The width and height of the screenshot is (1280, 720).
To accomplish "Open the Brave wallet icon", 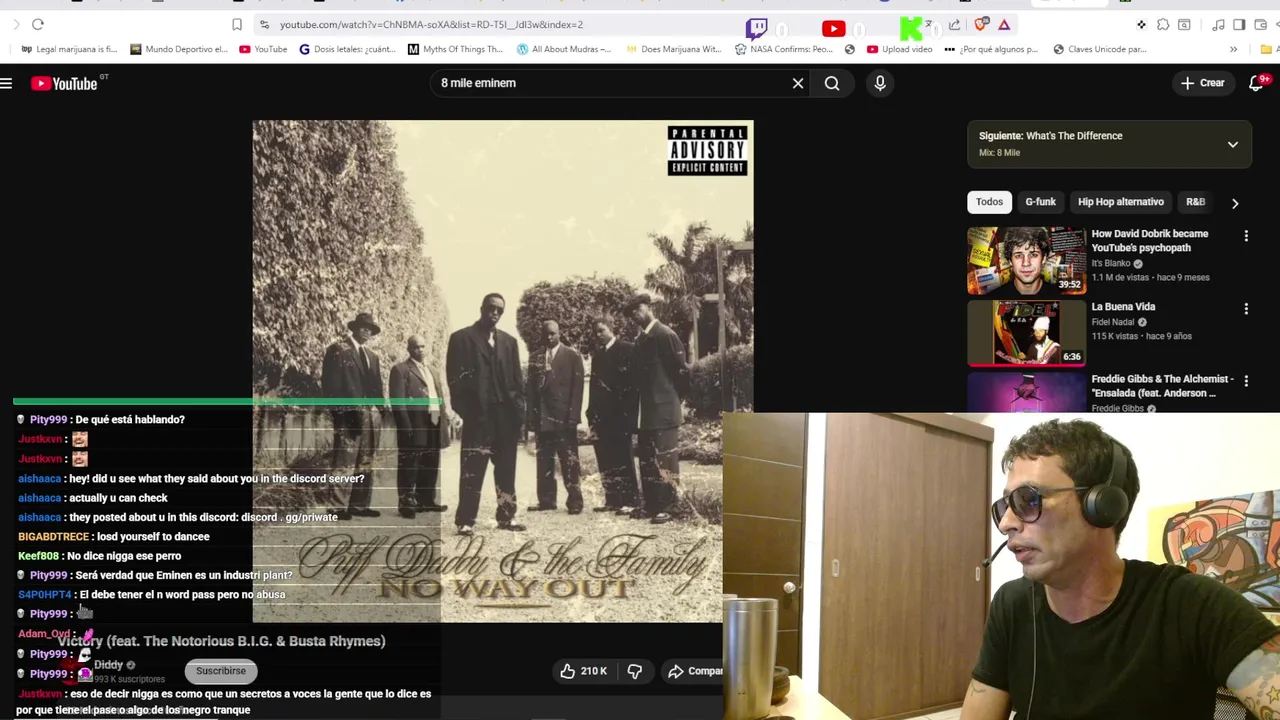I will tap(1260, 24).
